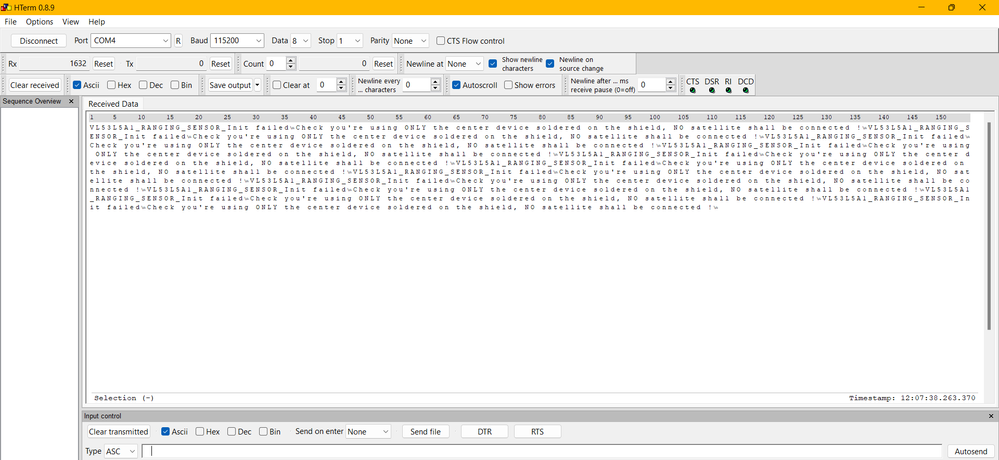Click the Rx 1632 counter value
999x460 pixels.
[78, 64]
